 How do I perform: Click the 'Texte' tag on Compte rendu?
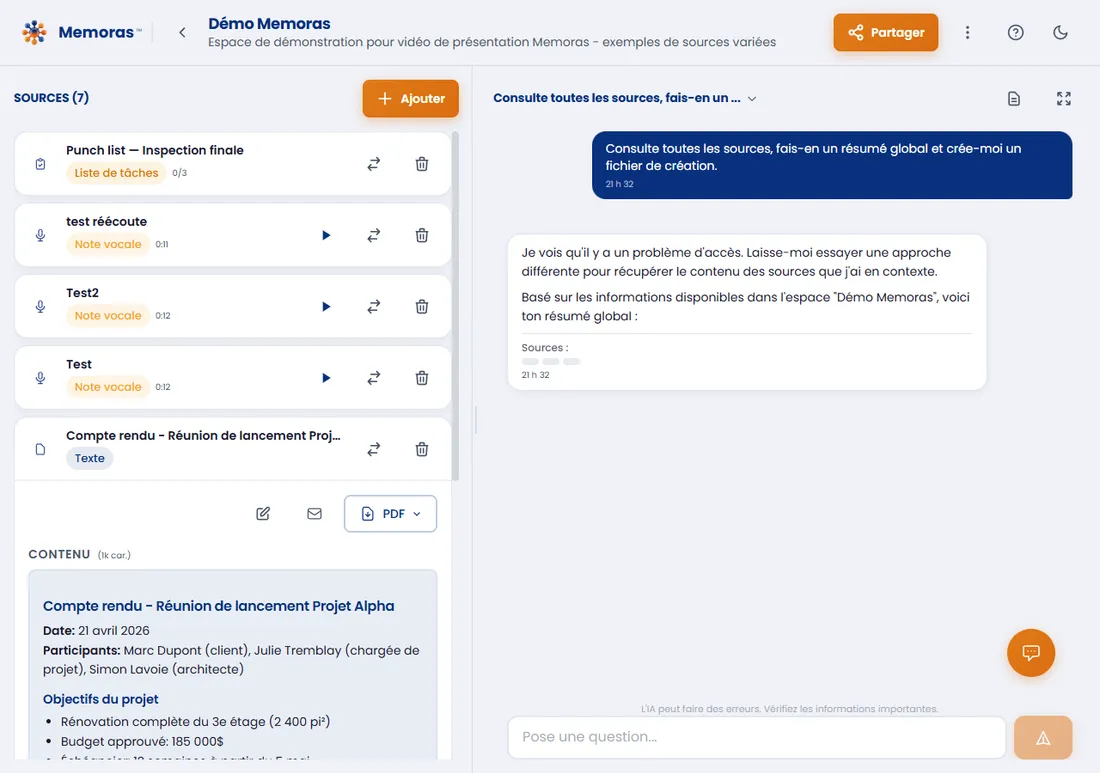(90, 458)
